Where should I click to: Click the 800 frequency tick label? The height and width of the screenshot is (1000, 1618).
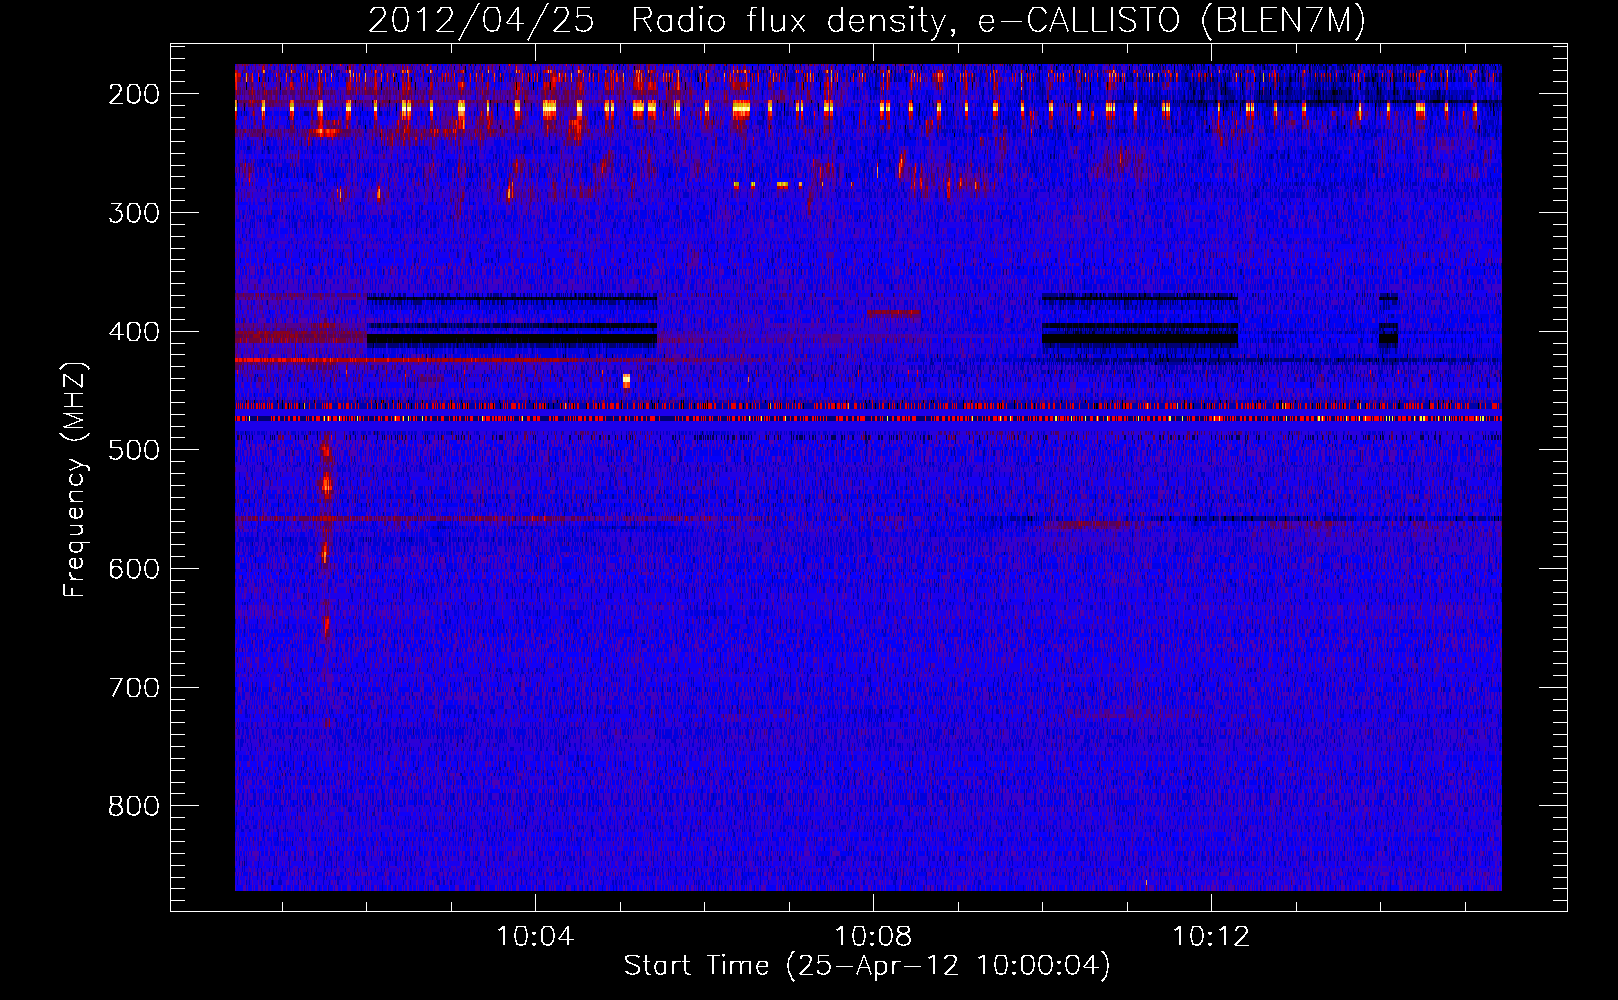click(134, 806)
